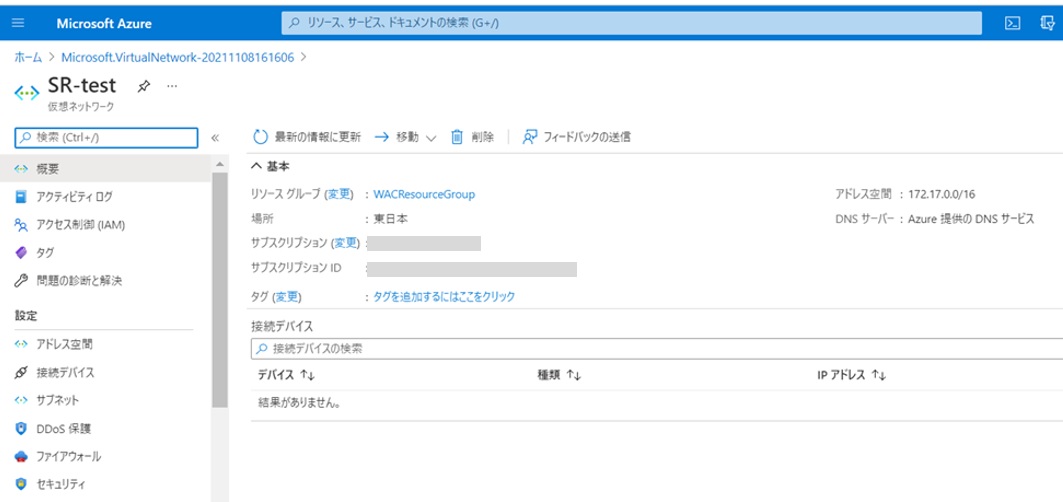Collapse the left menu with double chevron
The width and height of the screenshot is (1063, 502).
coord(215,138)
